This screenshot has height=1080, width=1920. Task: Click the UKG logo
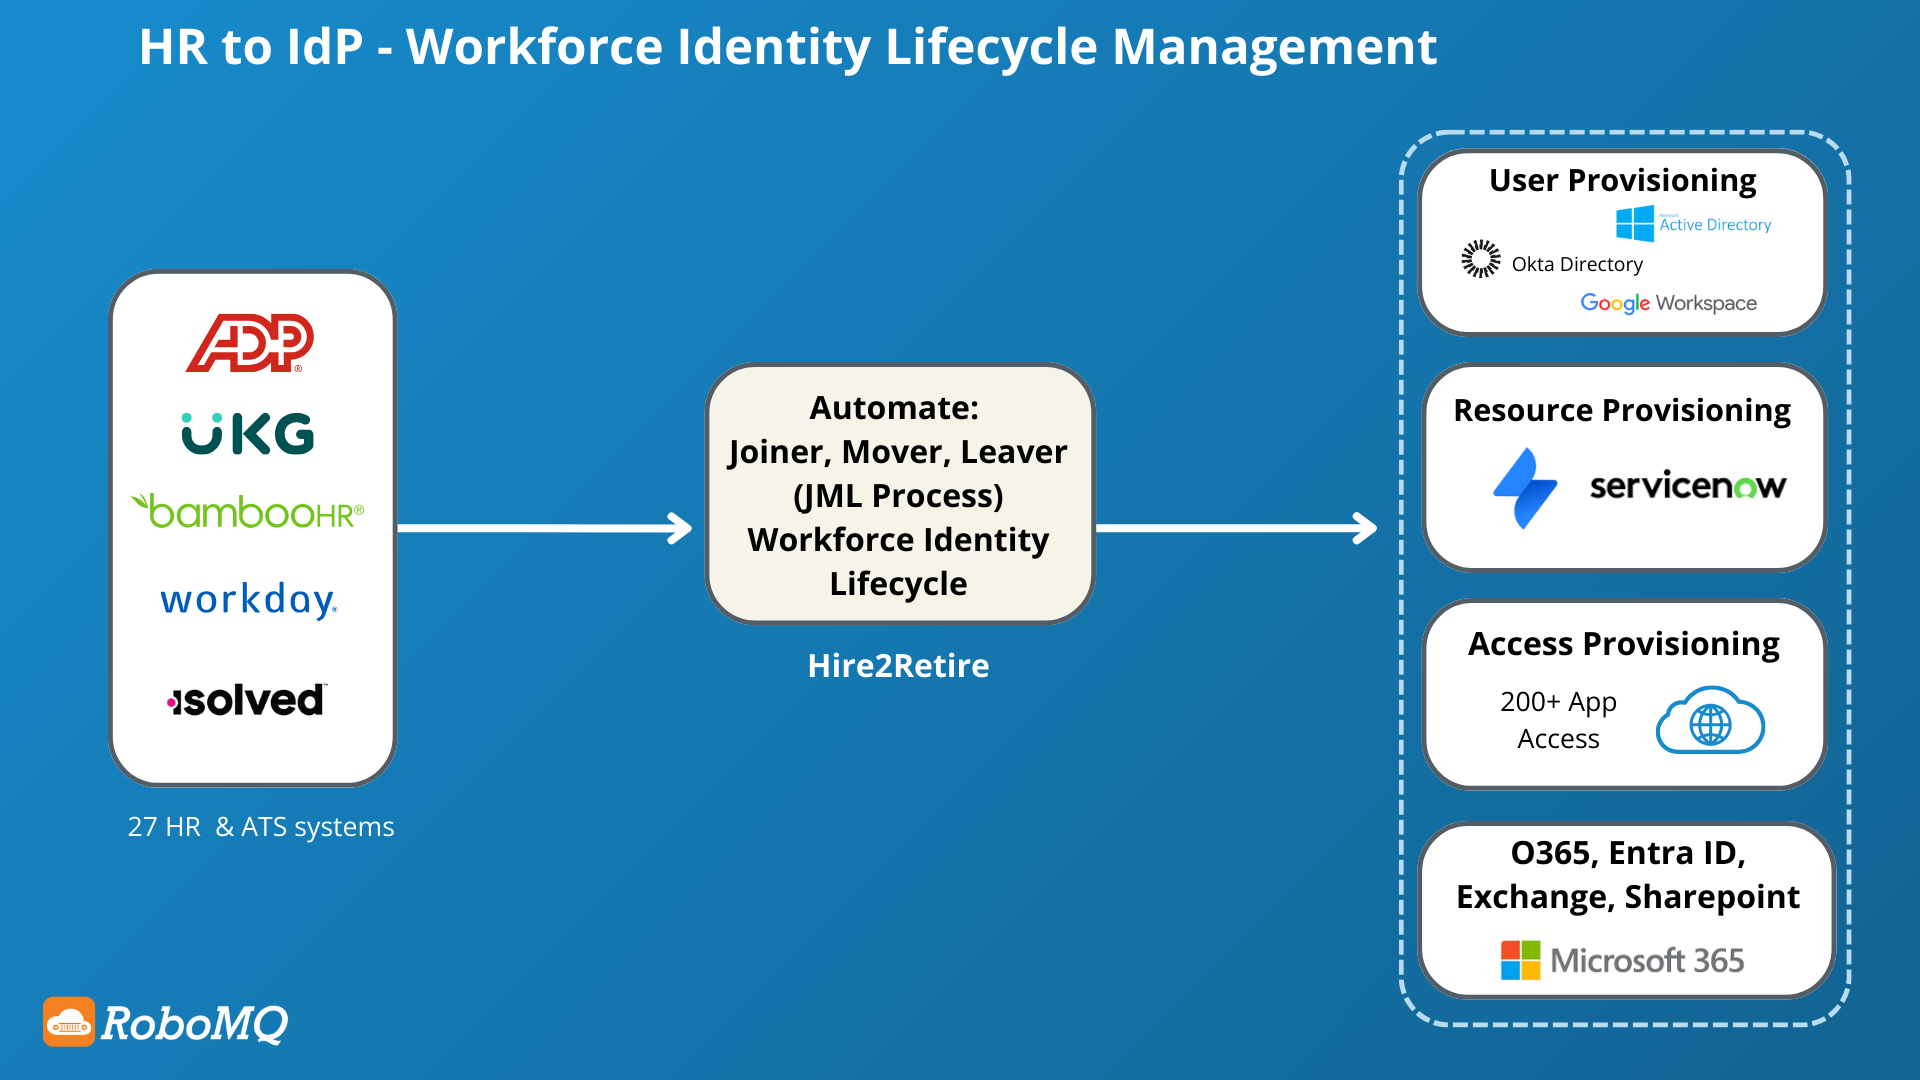(248, 434)
